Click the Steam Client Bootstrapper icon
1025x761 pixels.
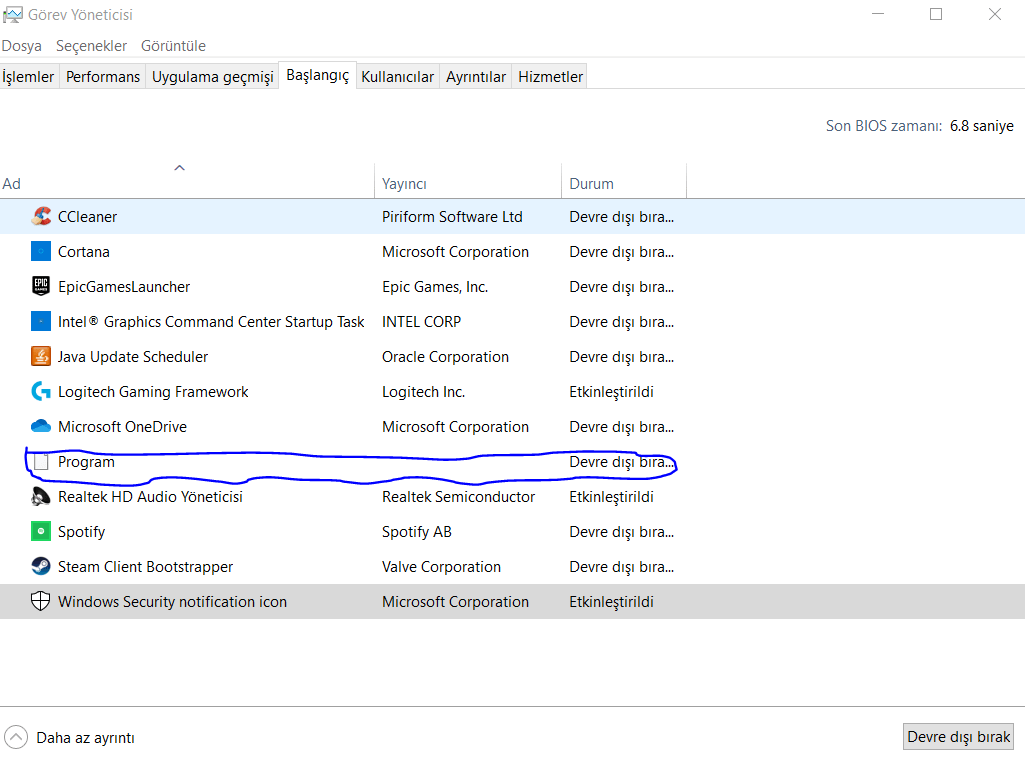[x=41, y=566]
